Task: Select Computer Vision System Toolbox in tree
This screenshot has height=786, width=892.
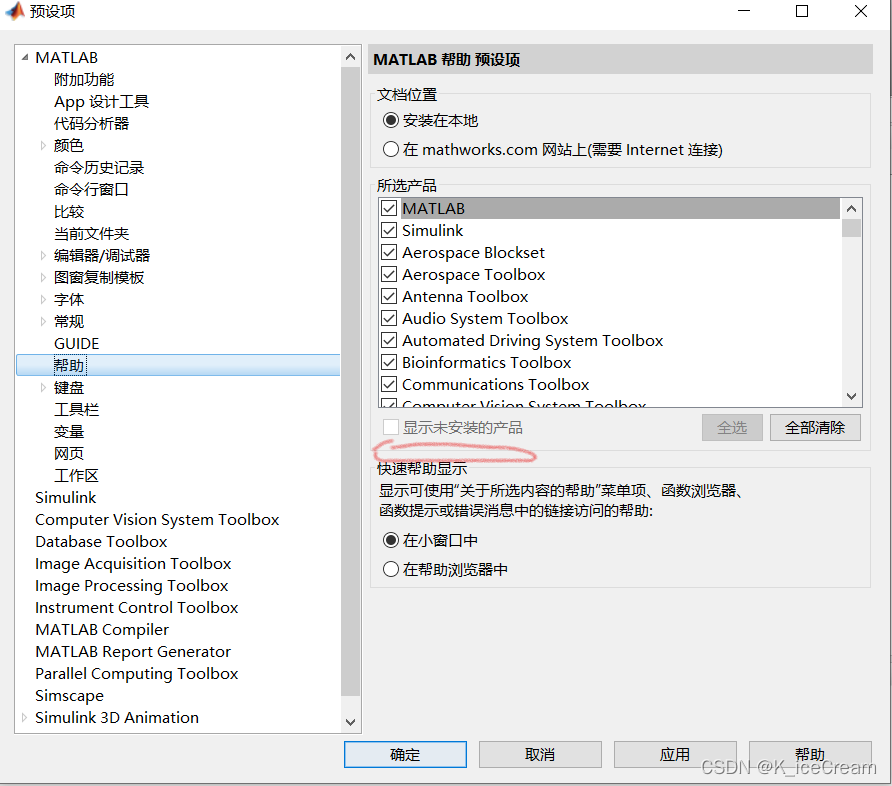Action: [157, 520]
